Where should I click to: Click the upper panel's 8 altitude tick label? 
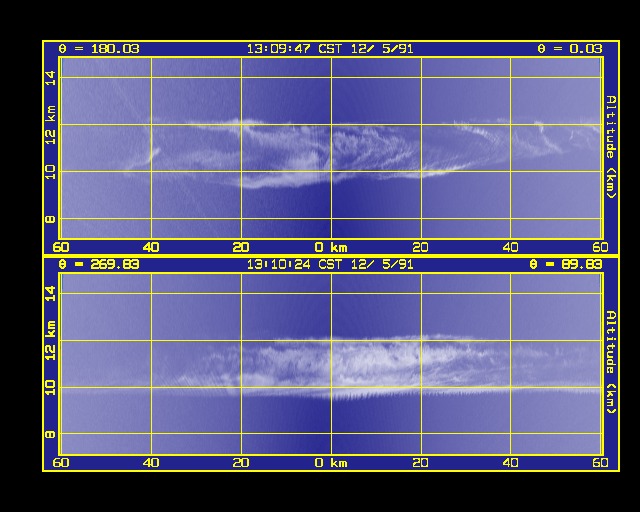coord(50,219)
